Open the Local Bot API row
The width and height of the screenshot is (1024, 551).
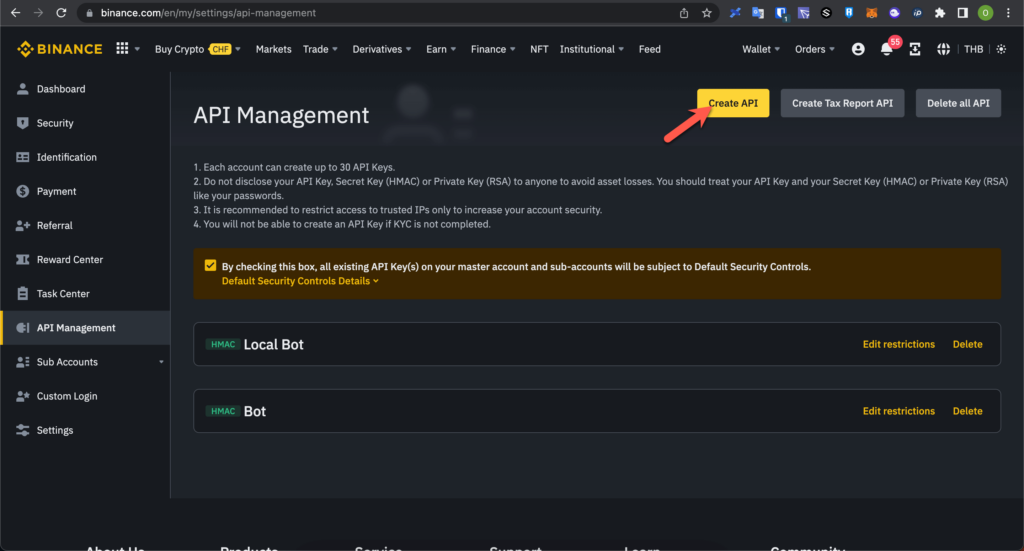[x=597, y=344]
